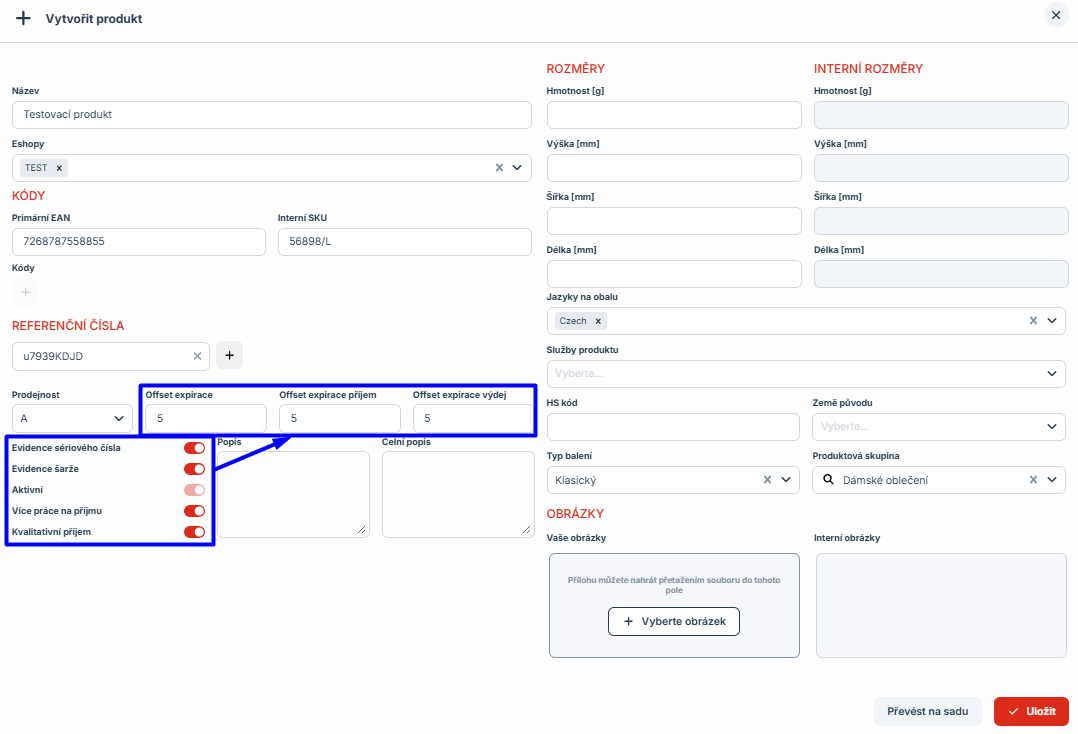Remove the TEST tag from Eshopy
The height and width of the screenshot is (734, 1078).
pyautogui.click(x=59, y=168)
